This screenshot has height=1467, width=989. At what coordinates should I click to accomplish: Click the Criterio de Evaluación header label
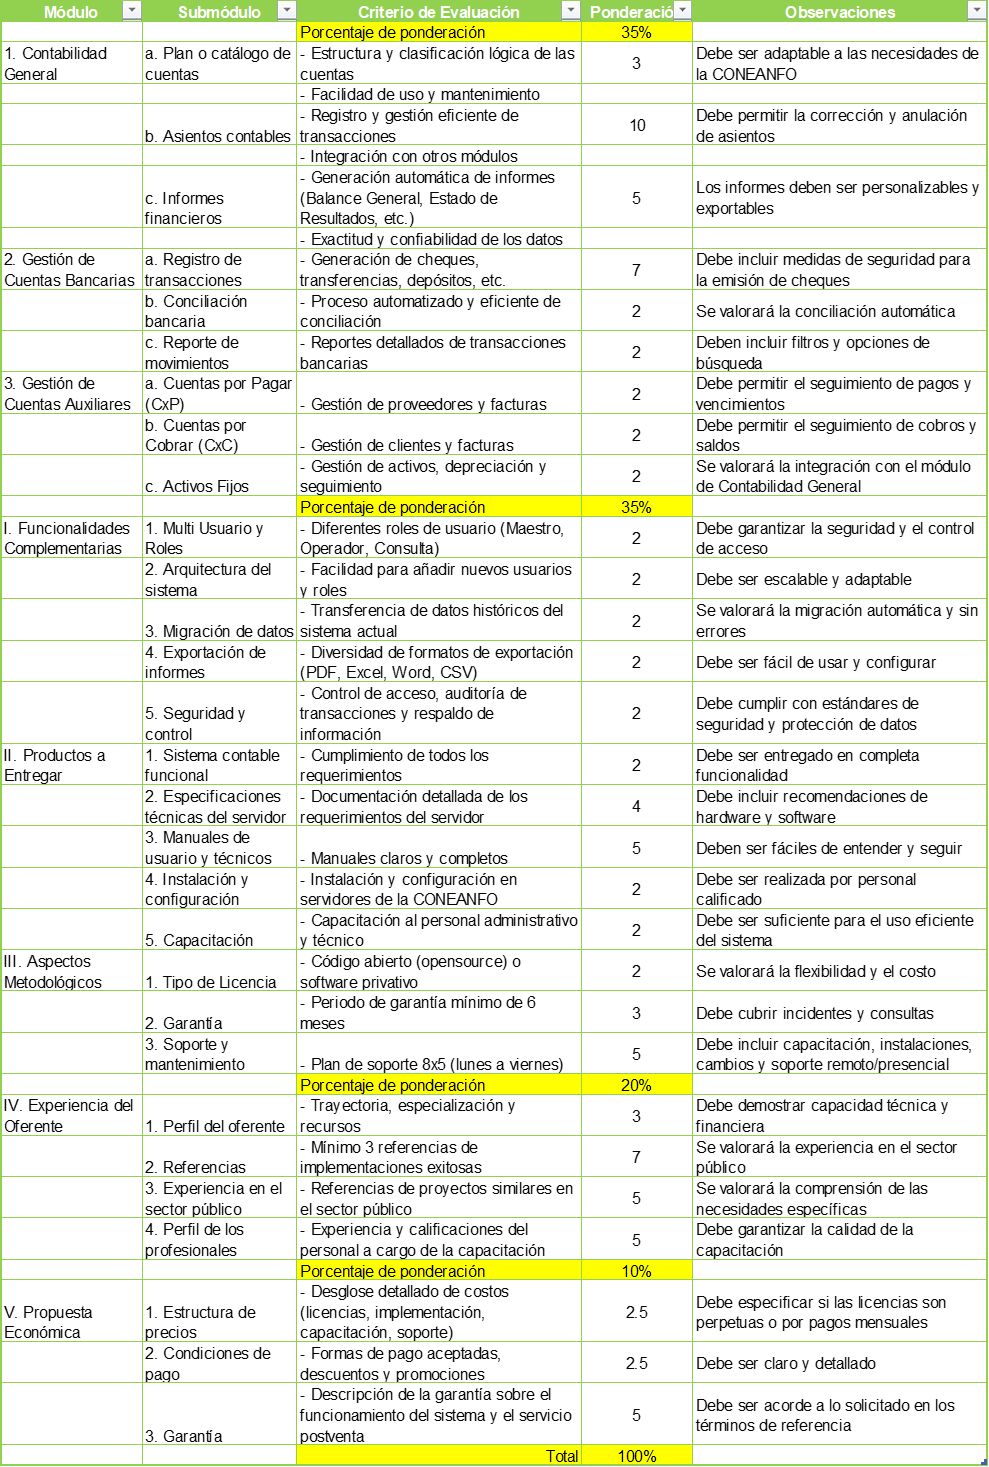(438, 12)
